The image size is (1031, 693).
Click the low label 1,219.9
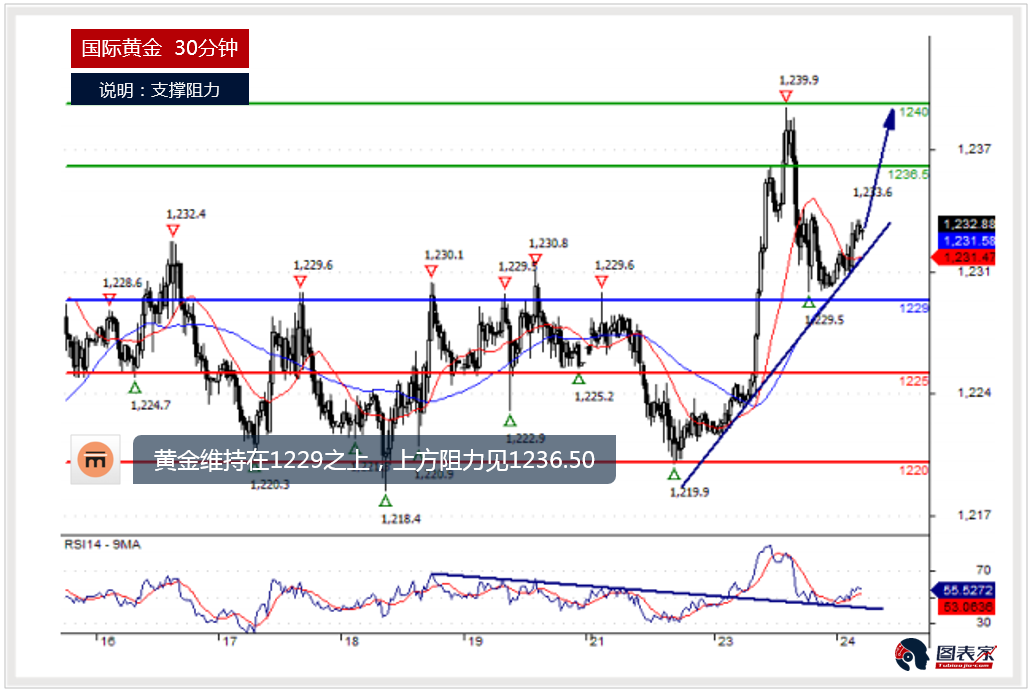click(x=690, y=492)
